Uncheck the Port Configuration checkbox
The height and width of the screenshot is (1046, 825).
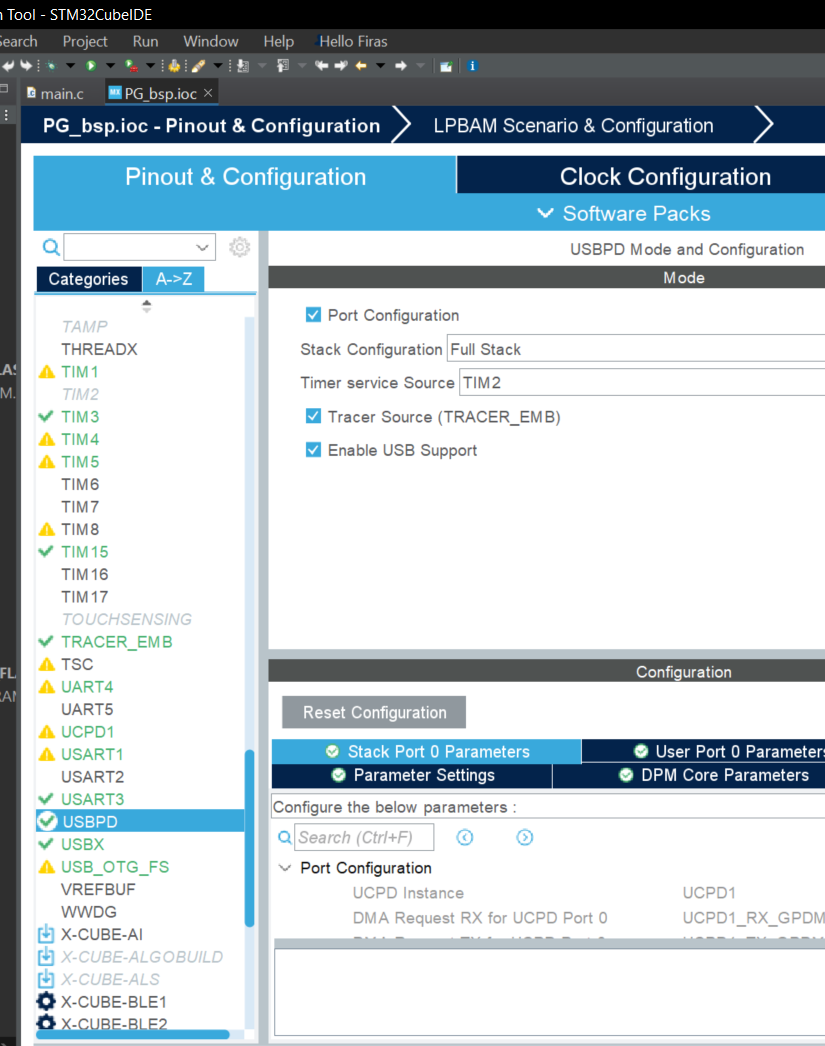[313, 314]
